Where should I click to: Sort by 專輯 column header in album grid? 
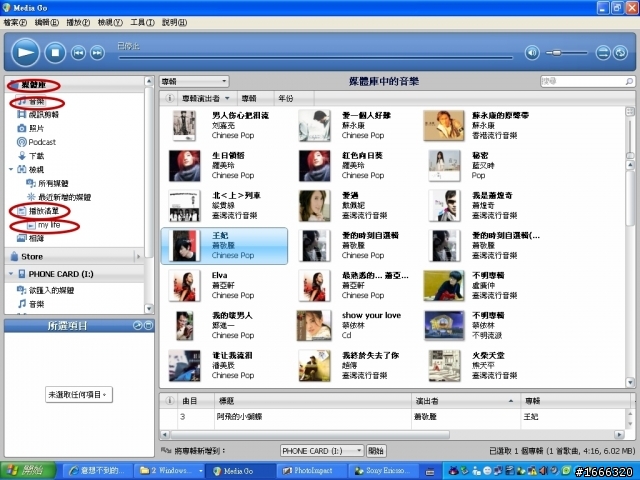pos(256,98)
